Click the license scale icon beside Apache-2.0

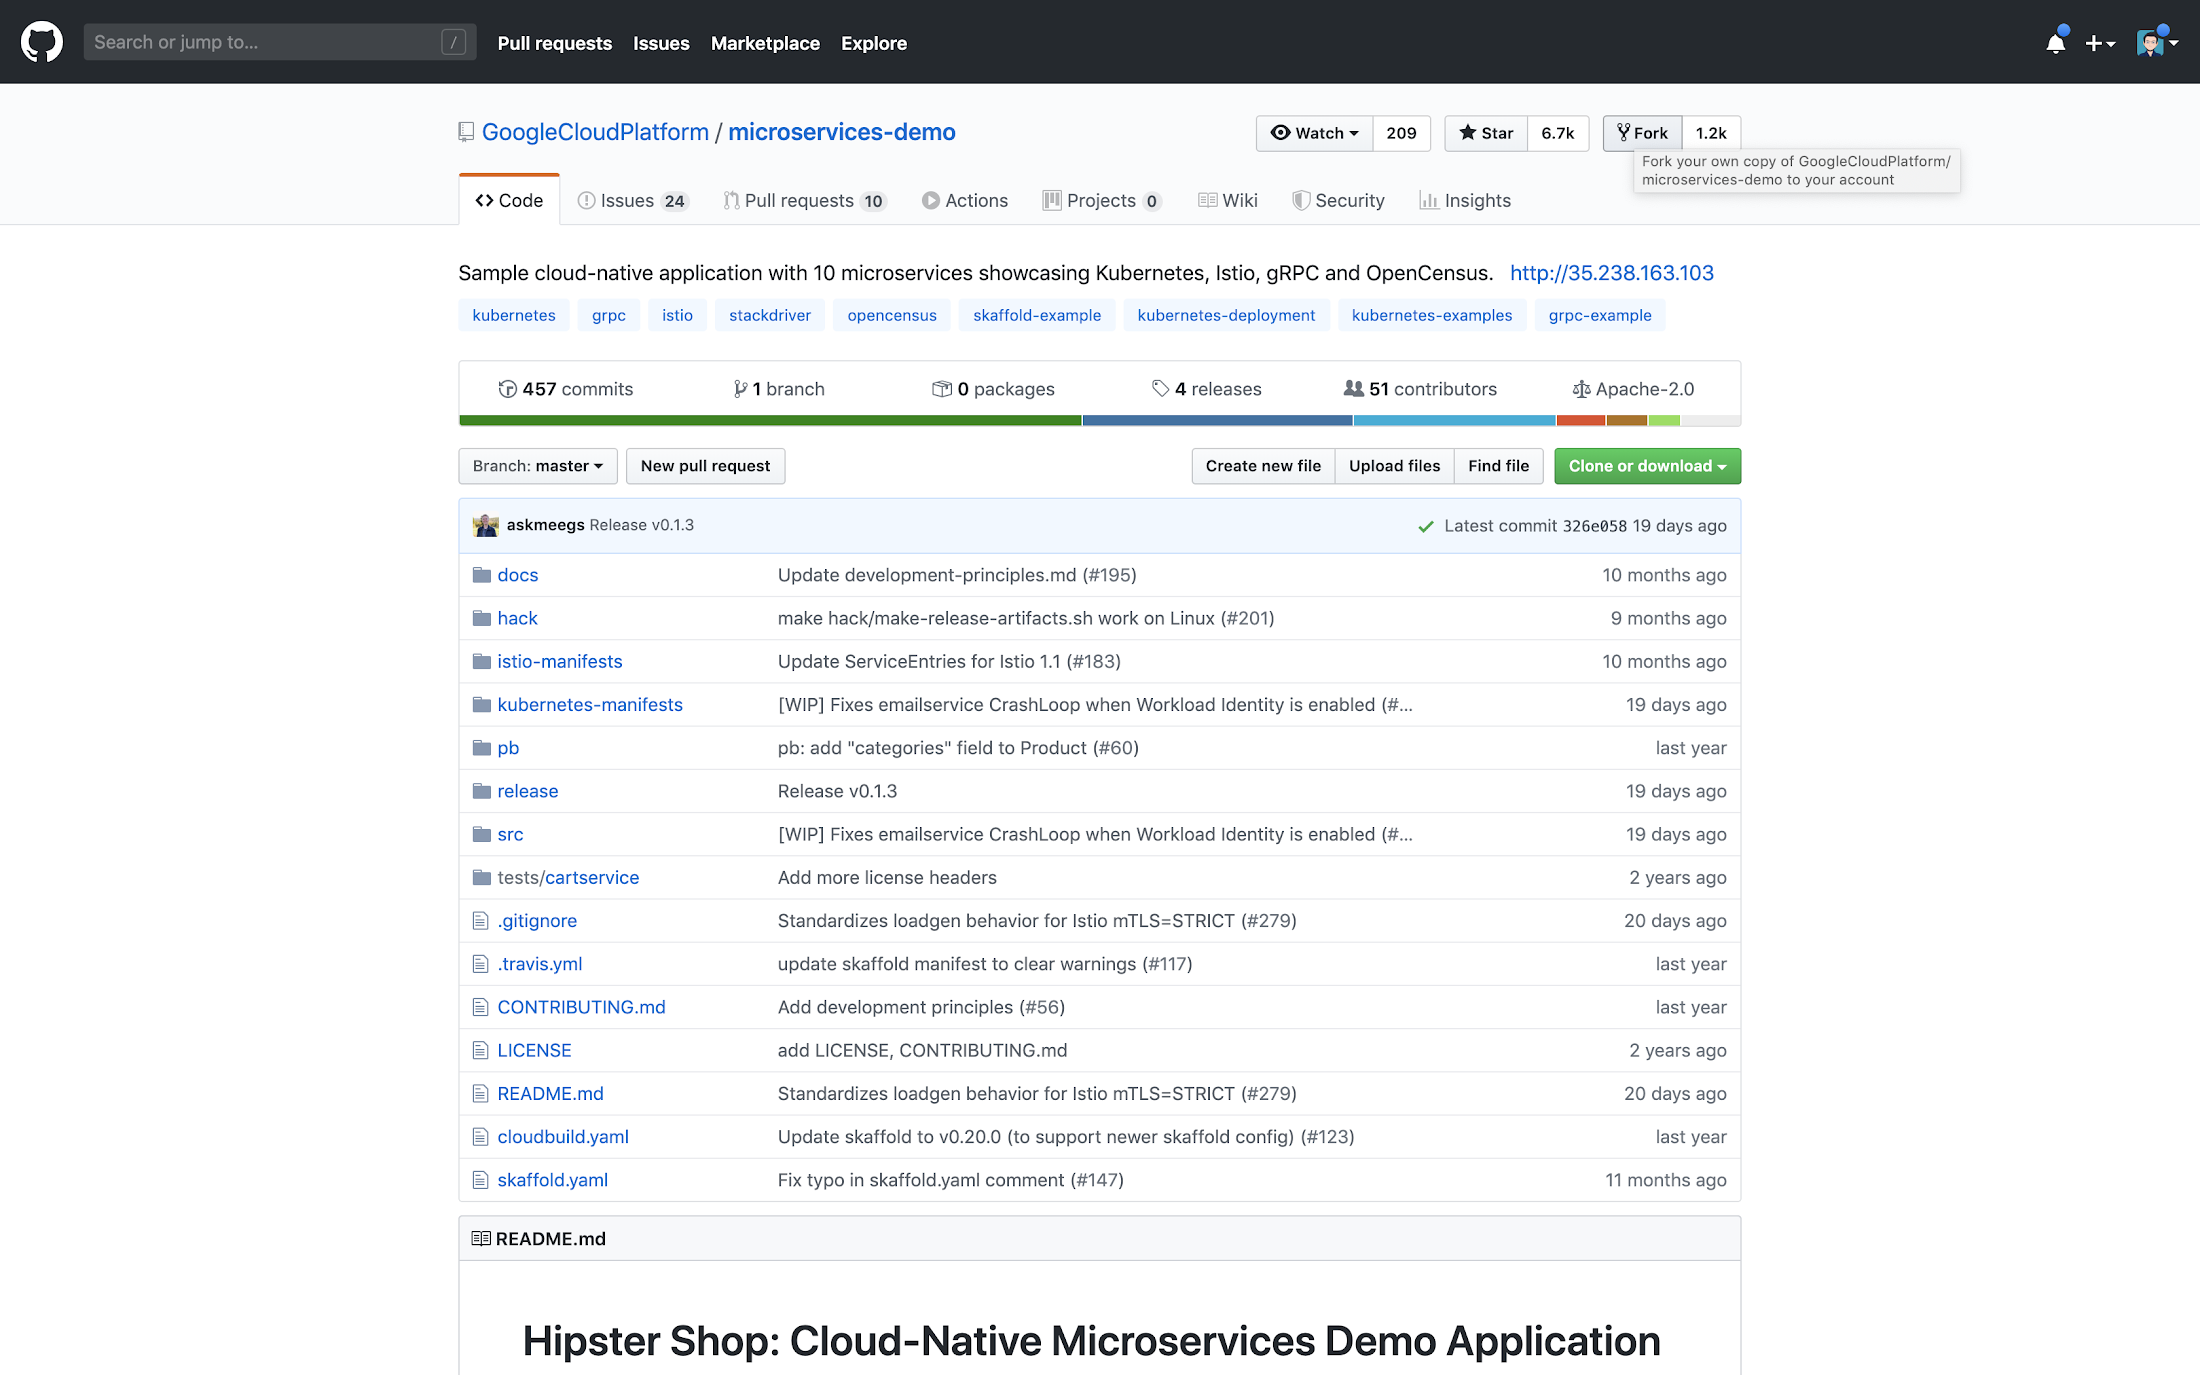pos(1581,389)
